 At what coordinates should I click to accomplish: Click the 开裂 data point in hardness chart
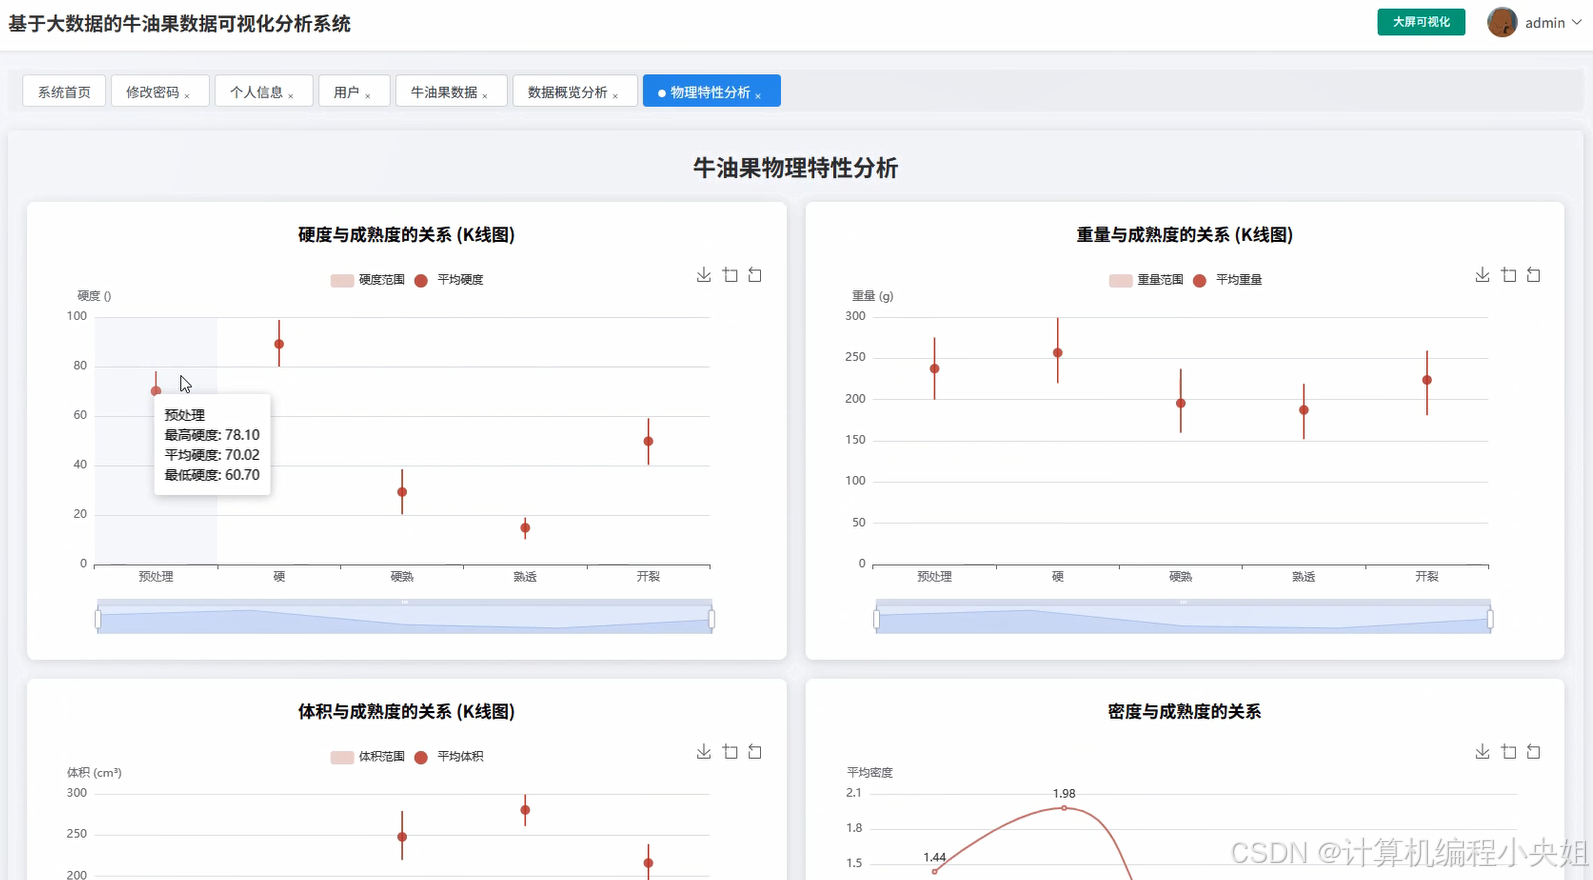648,441
